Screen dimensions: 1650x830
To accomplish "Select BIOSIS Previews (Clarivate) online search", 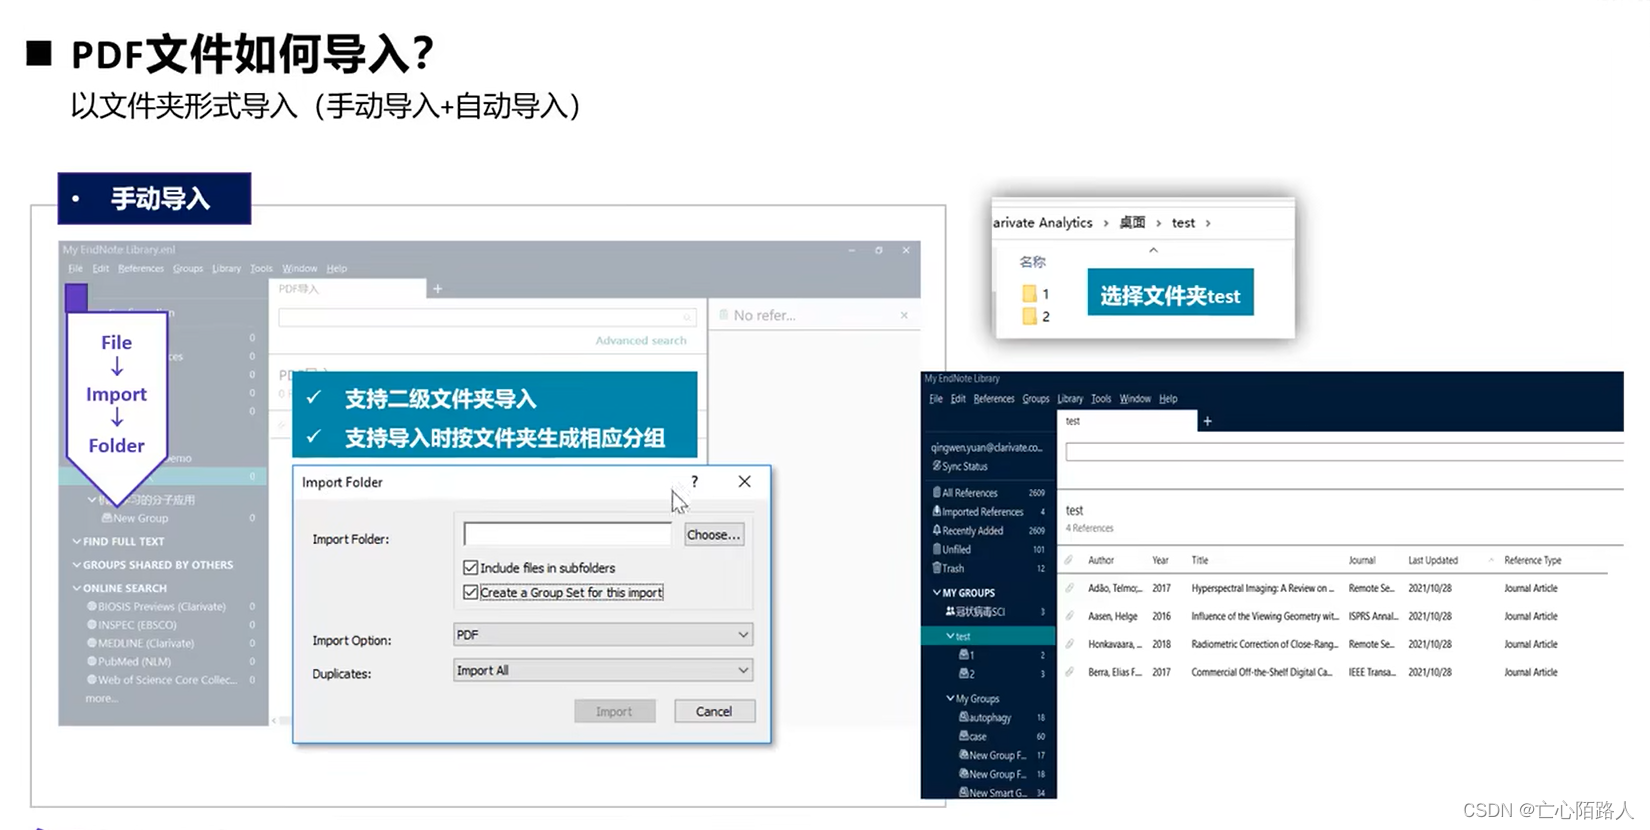I will coord(156,606).
